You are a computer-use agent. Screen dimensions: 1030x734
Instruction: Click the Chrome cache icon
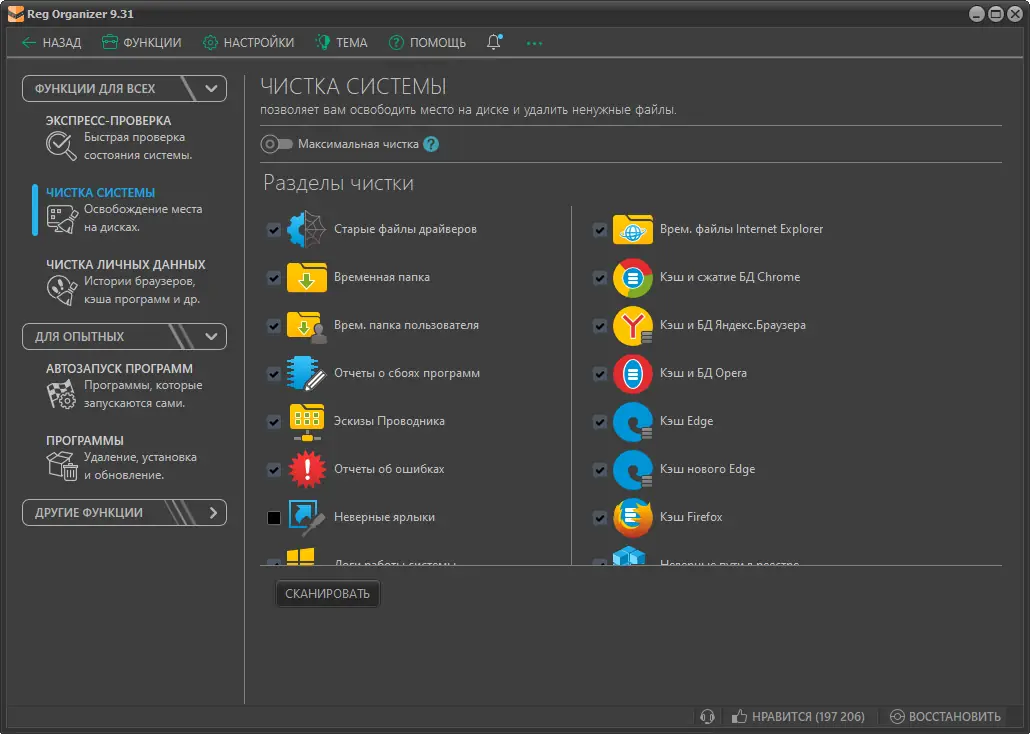pyautogui.click(x=632, y=277)
